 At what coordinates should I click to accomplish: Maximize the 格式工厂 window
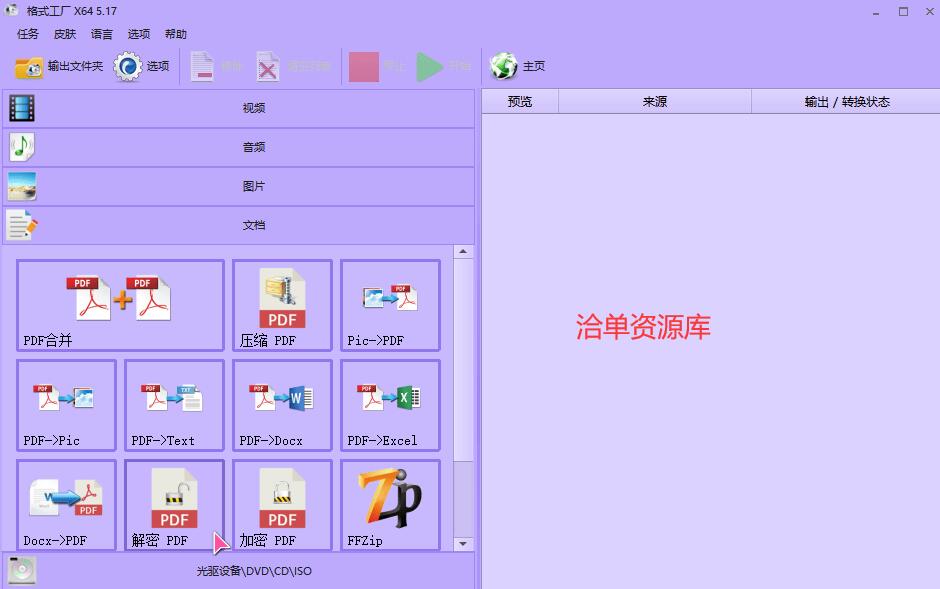coord(903,11)
